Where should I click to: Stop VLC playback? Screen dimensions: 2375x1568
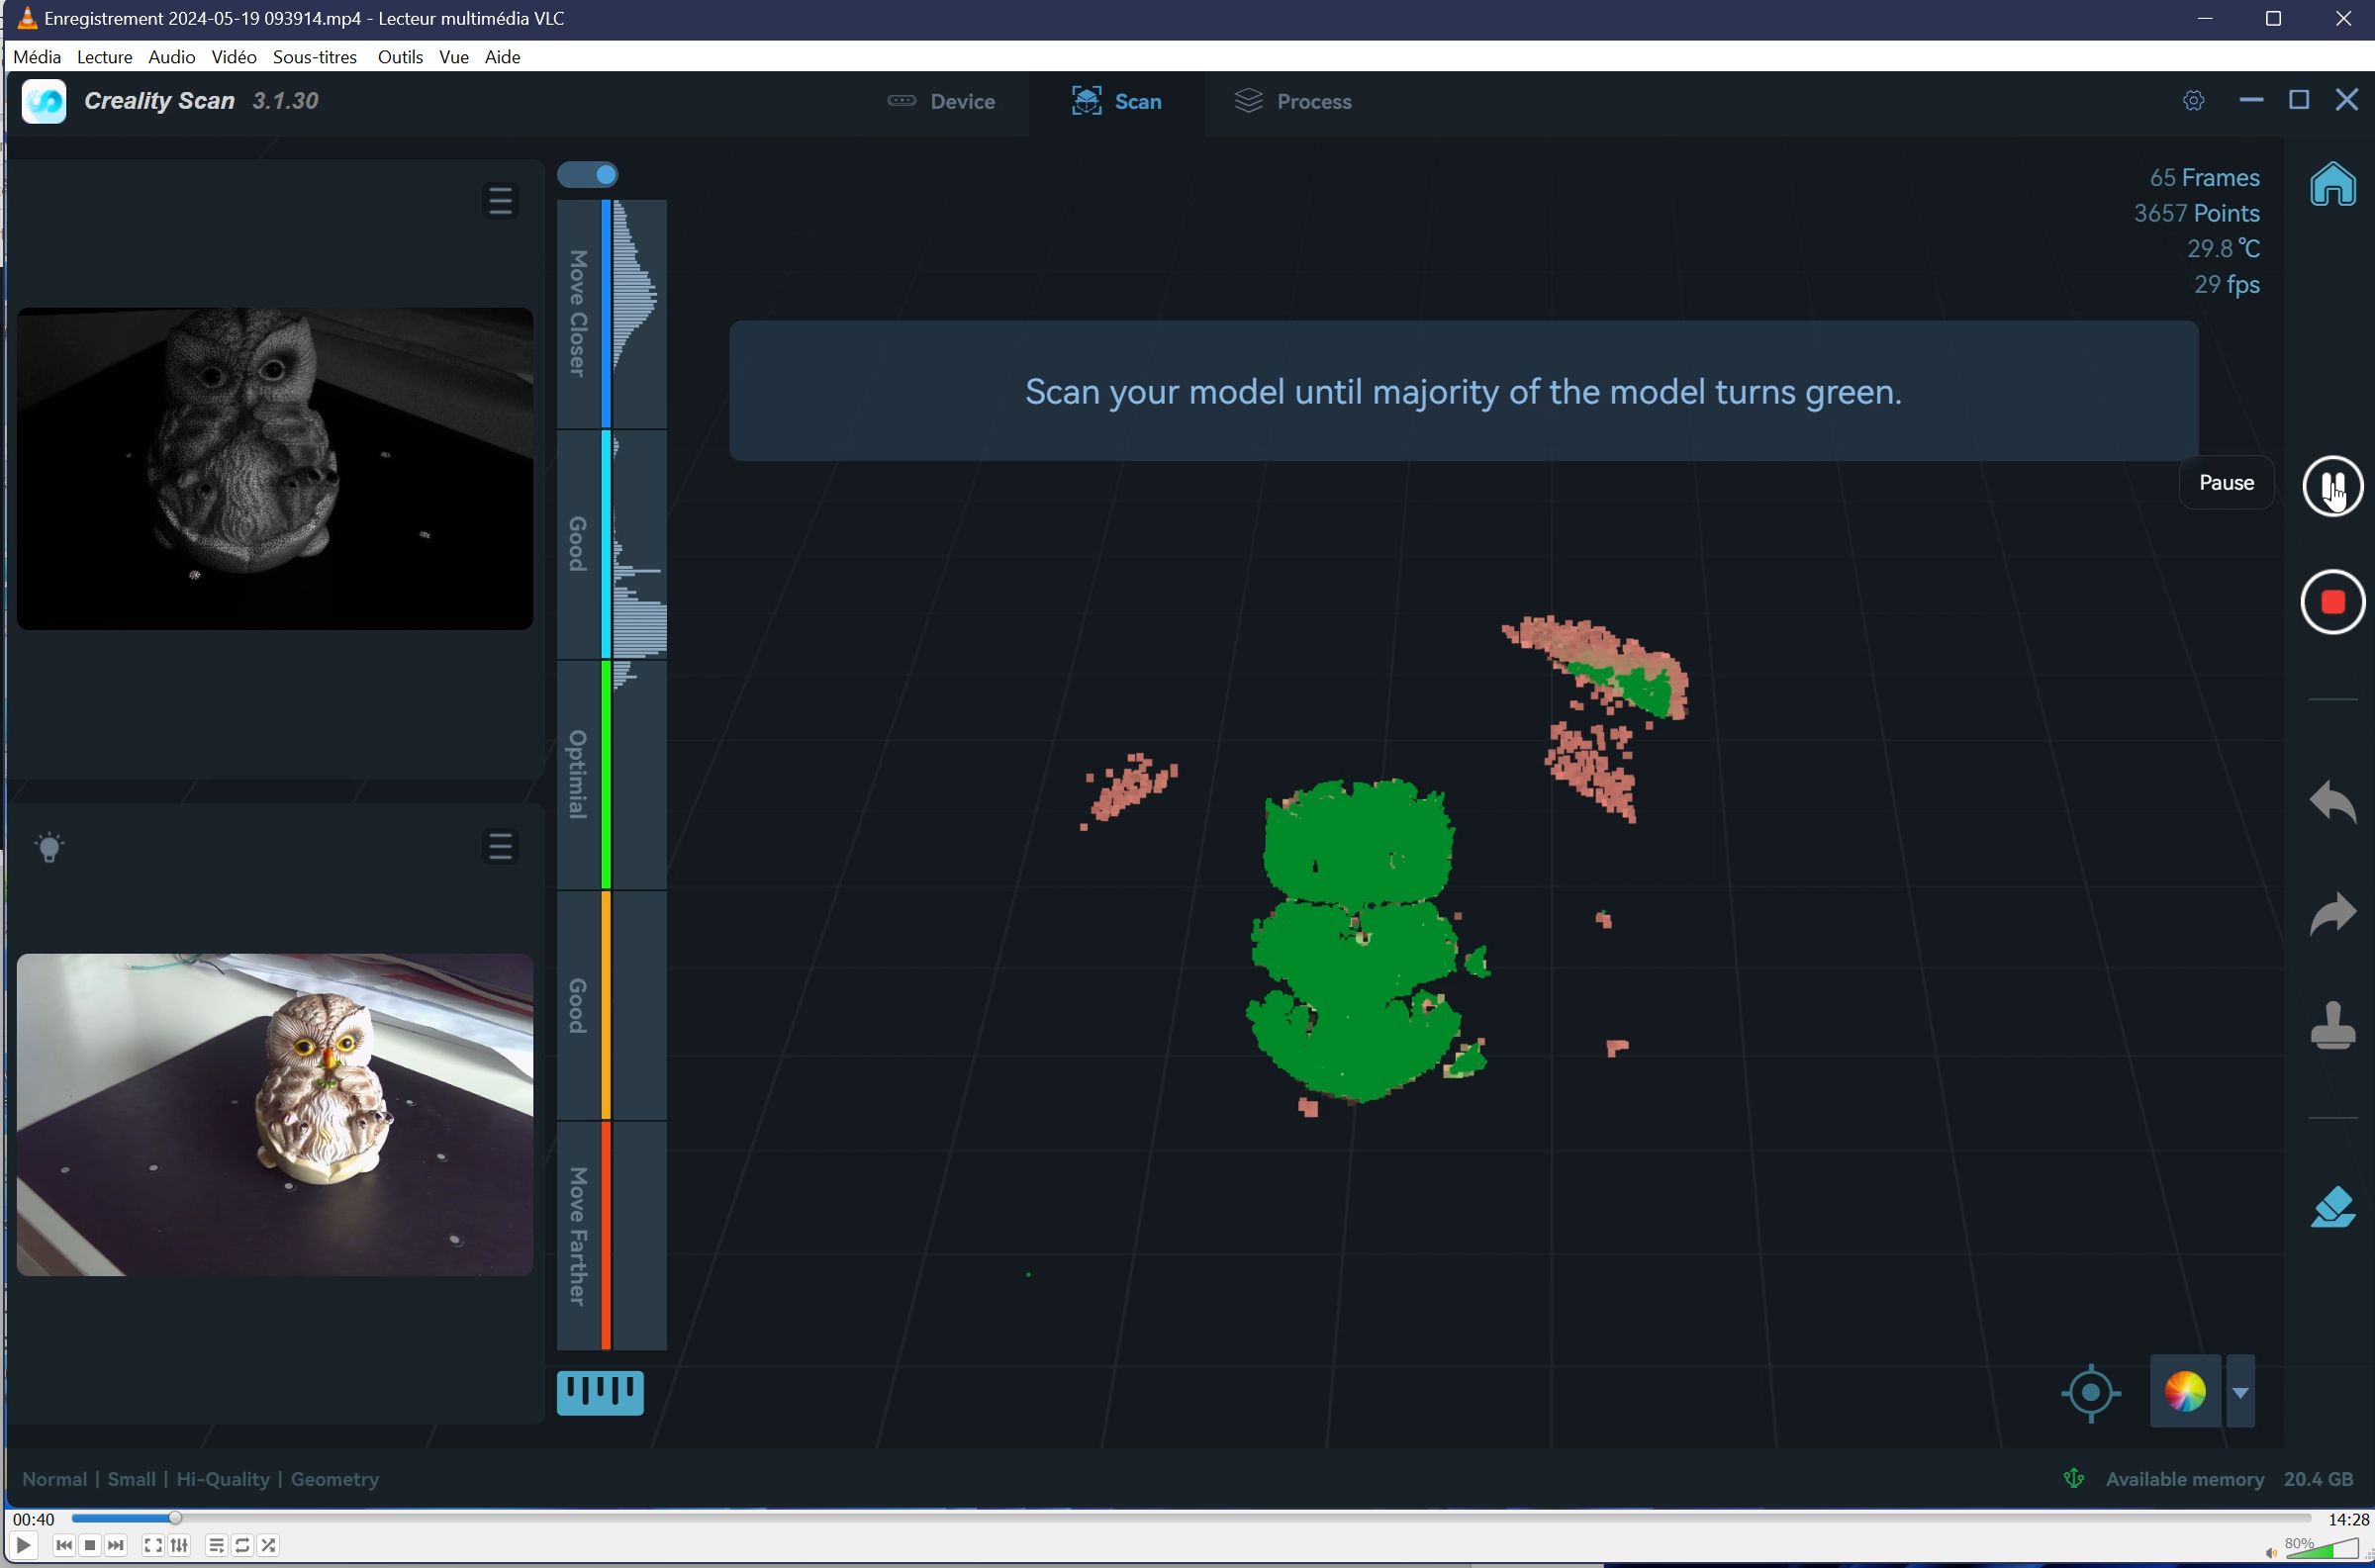tap(90, 1545)
